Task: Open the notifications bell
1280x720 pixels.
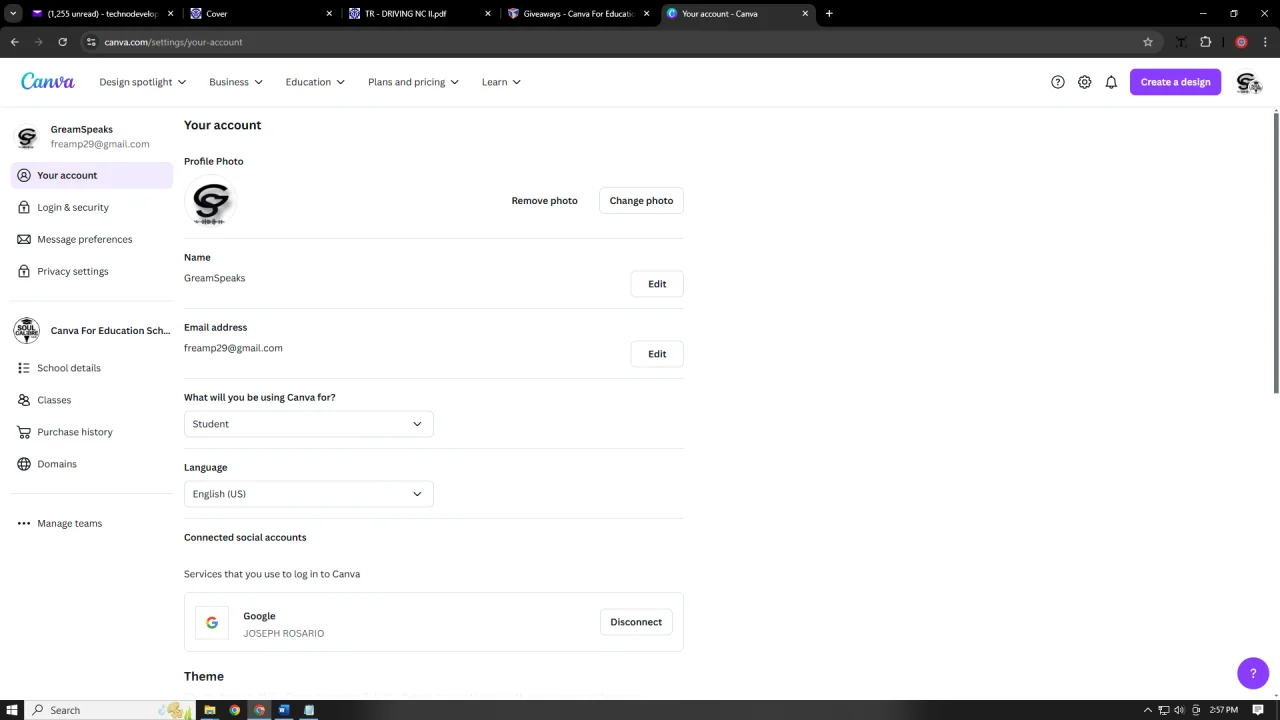Action: pyautogui.click(x=1111, y=82)
